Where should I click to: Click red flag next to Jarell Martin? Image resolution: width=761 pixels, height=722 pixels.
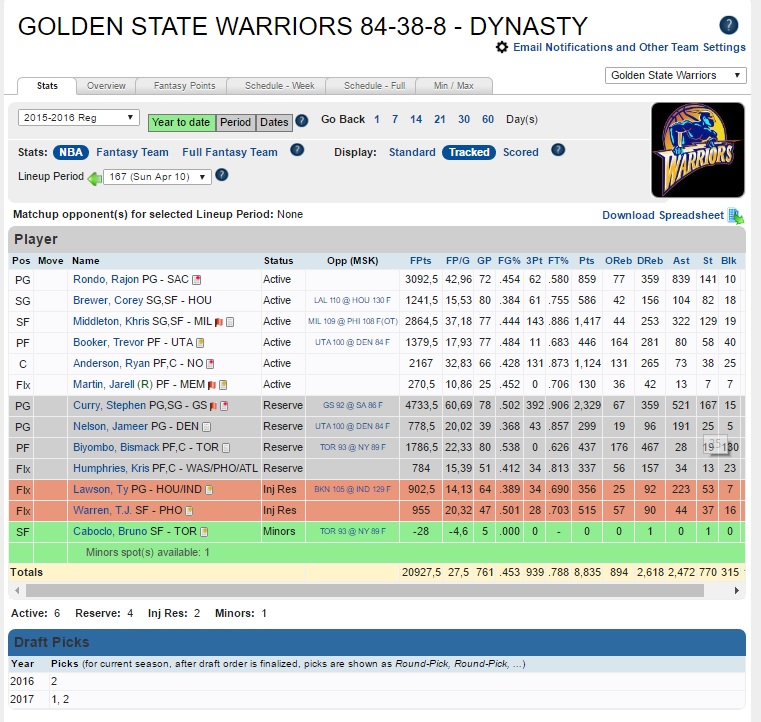(212, 385)
